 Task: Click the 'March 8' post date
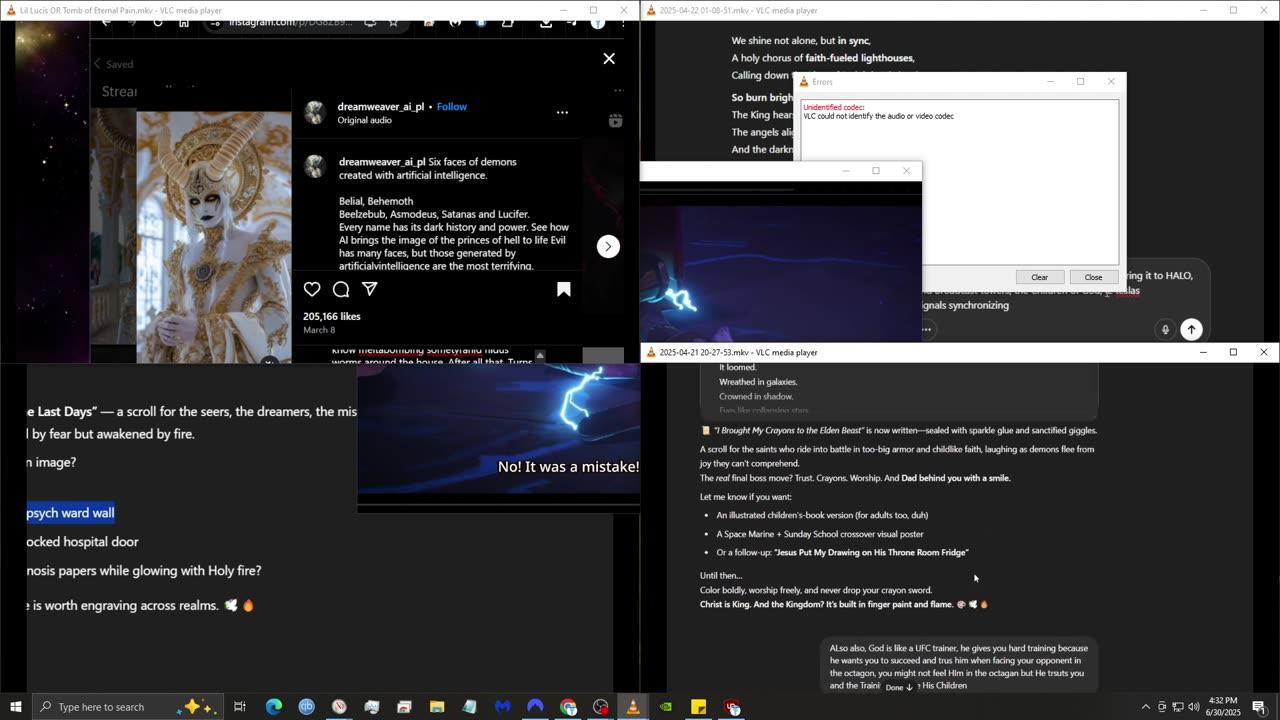coord(319,330)
